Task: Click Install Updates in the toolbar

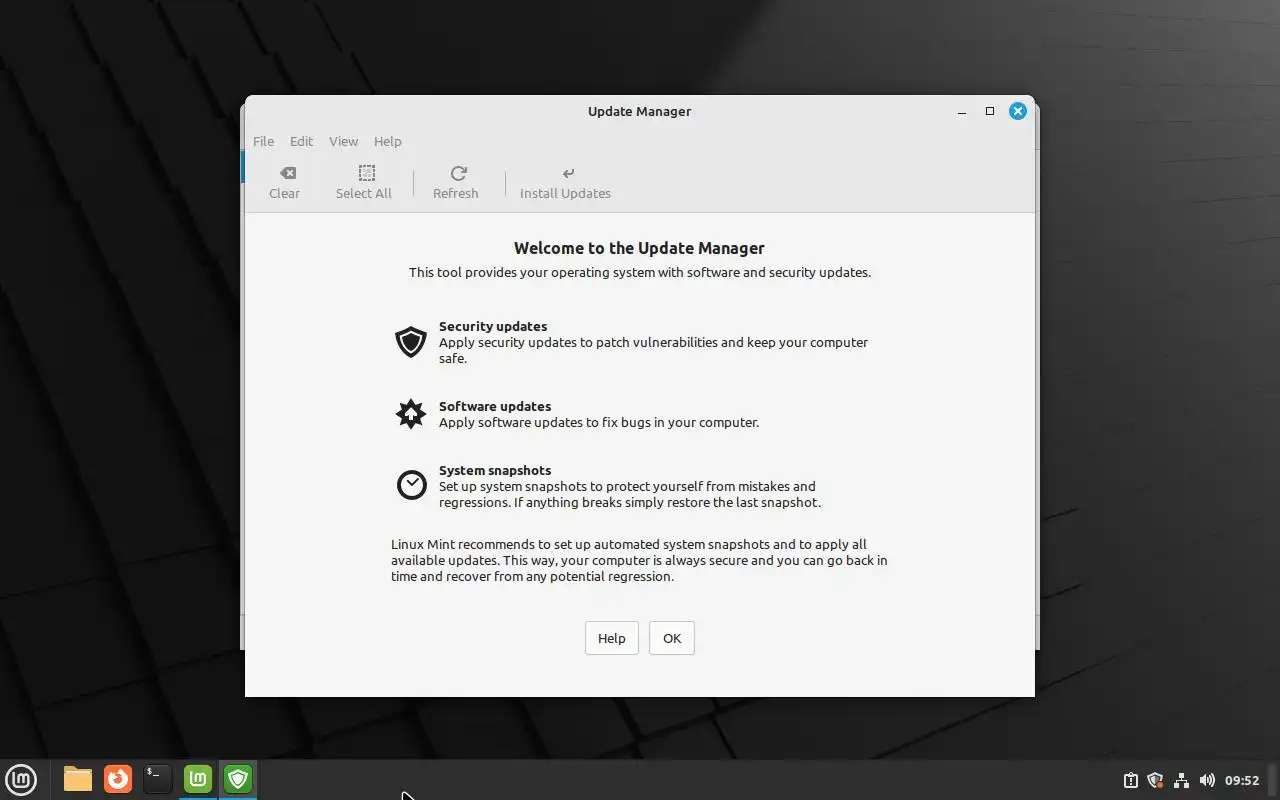Action: [566, 183]
